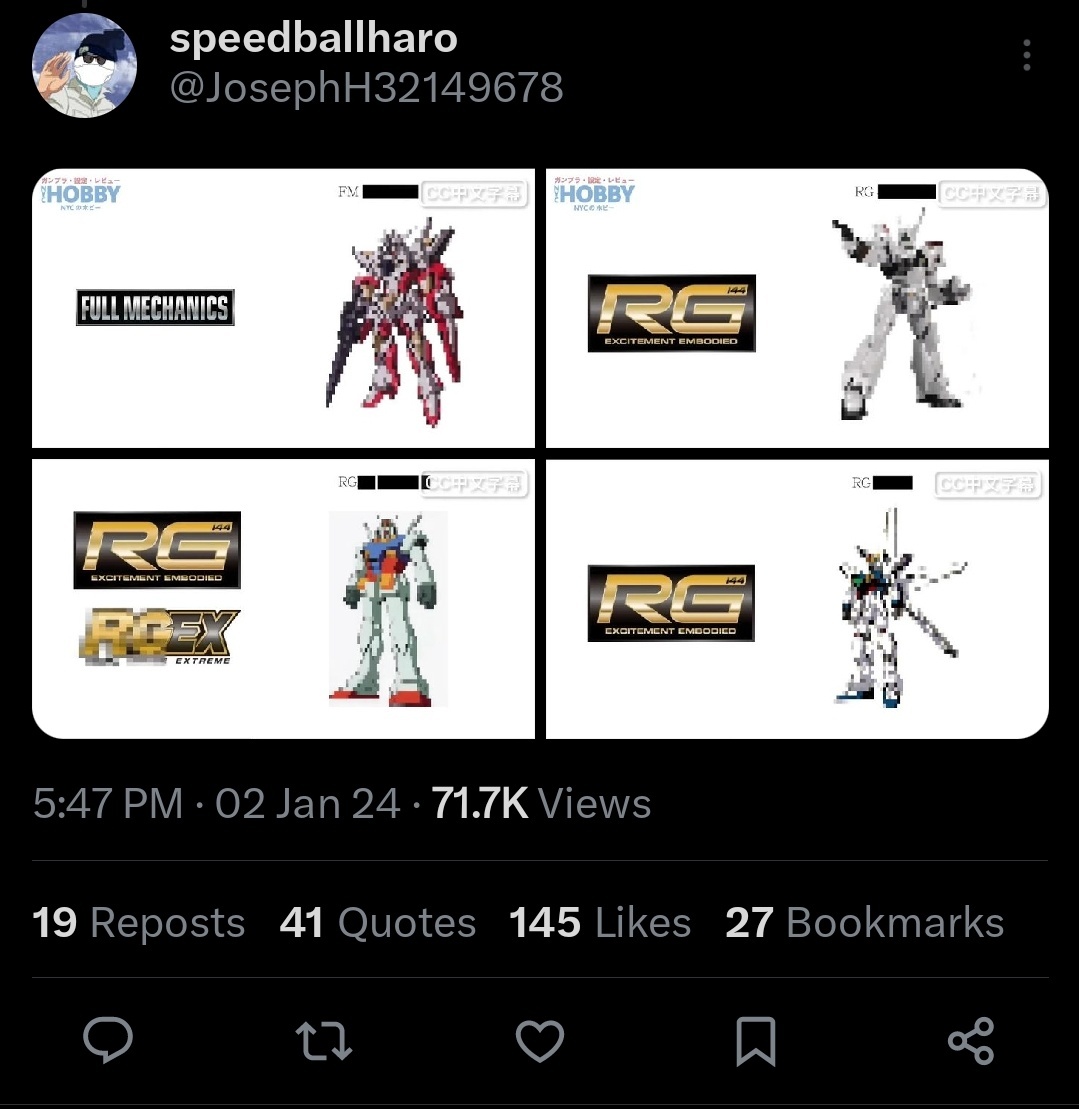Screen dimensions: 1079x1109
Task: View the 41 Quotes list
Action: click(x=378, y=922)
